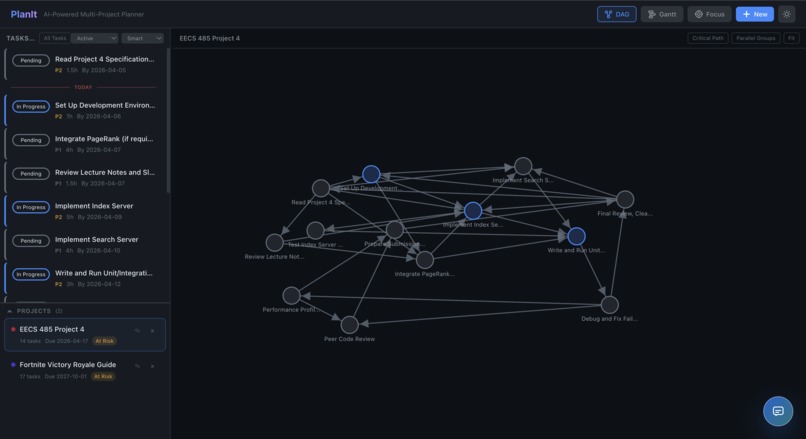Open the Focus view
Screen dimensions: 806x439
click(x=709, y=14)
